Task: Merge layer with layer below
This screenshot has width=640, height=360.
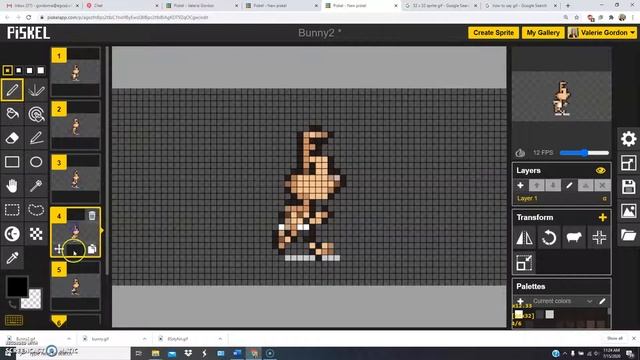Action: [586, 185]
